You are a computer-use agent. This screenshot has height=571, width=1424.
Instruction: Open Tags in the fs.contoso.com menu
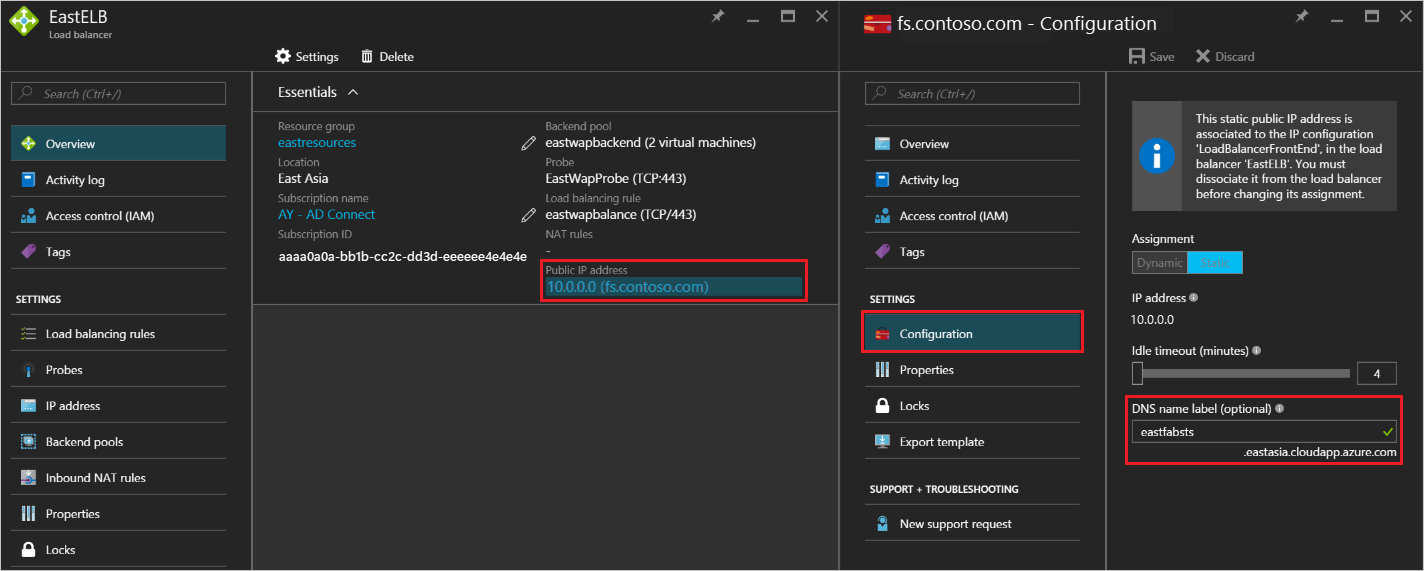click(x=972, y=252)
